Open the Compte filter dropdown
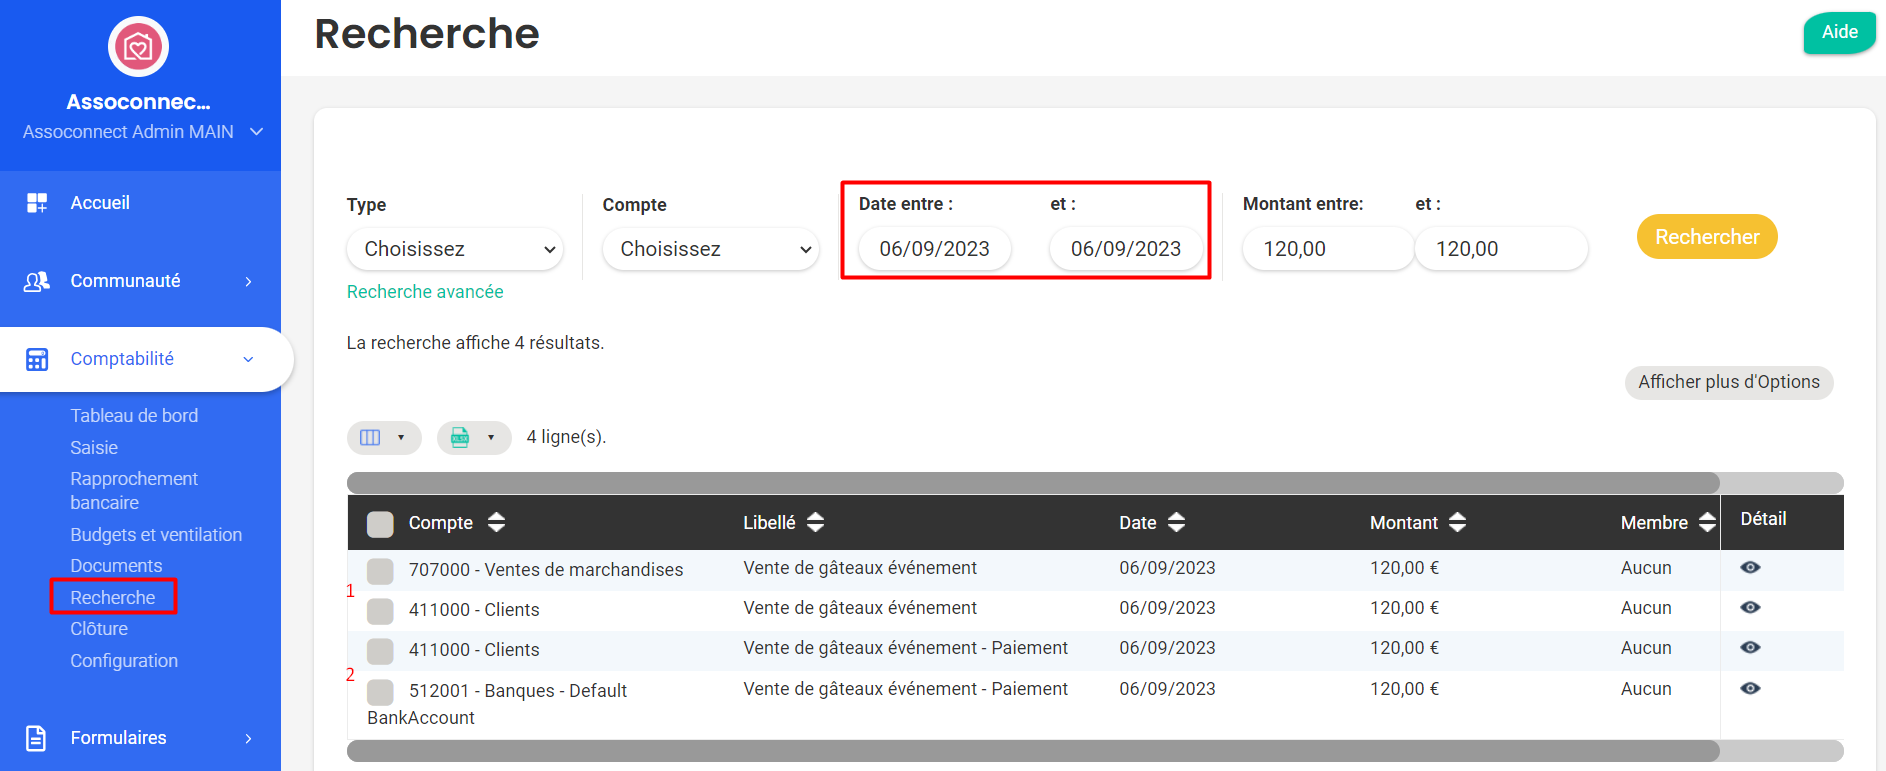This screenshot has width=1886, height=771. coord(710,249)
